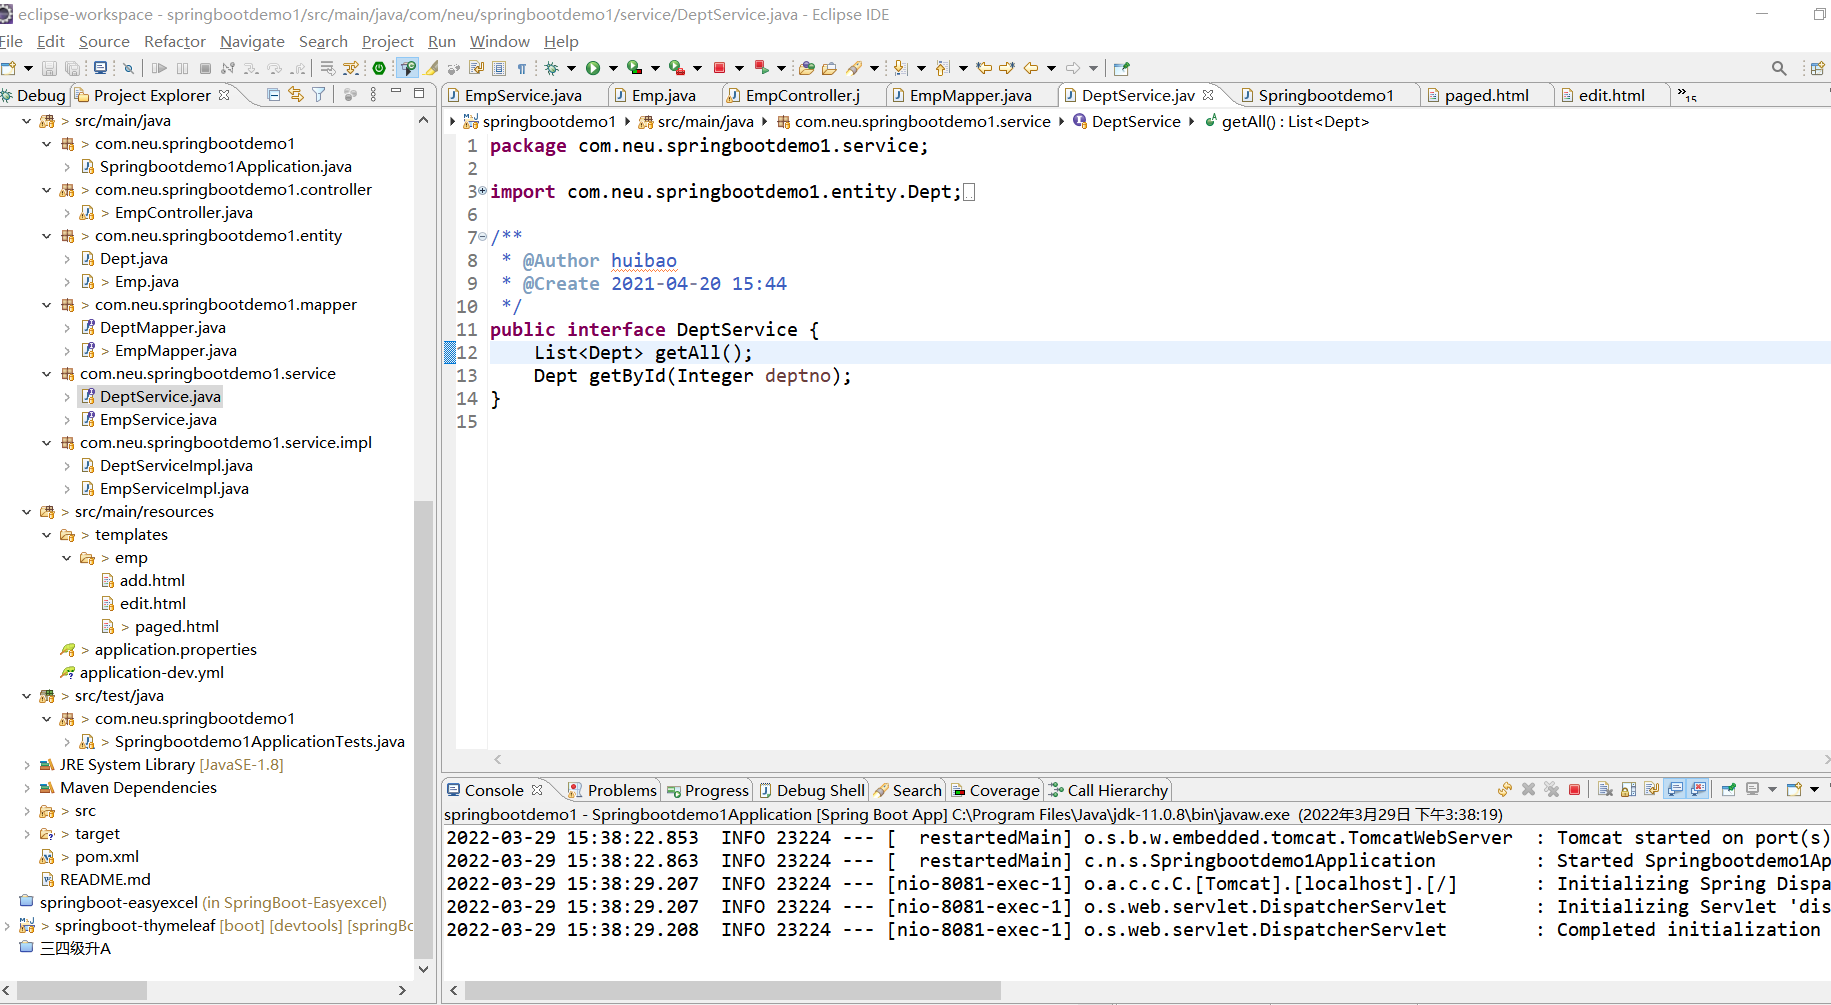Click DeptService in the breadcrumb

1136,121
